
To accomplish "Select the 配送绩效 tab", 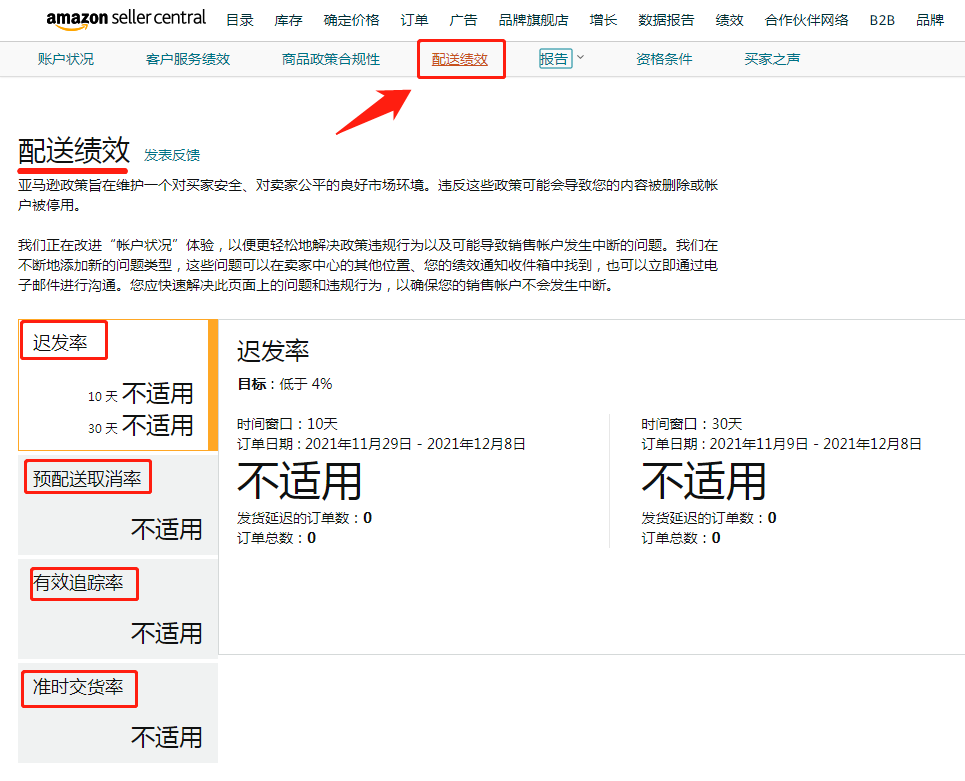I will tap(461, 59).
